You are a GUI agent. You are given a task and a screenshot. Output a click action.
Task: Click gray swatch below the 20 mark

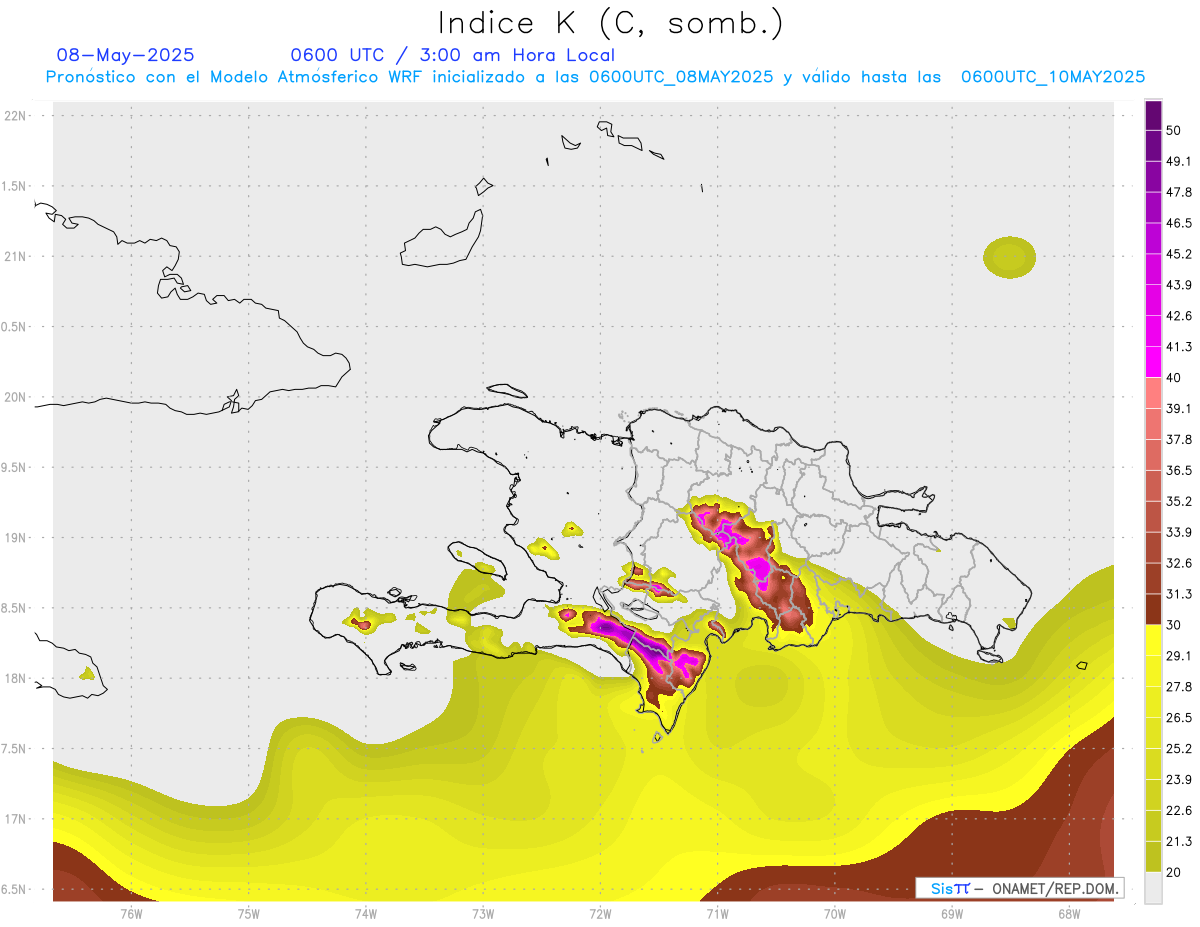(x=1153, y=888)
